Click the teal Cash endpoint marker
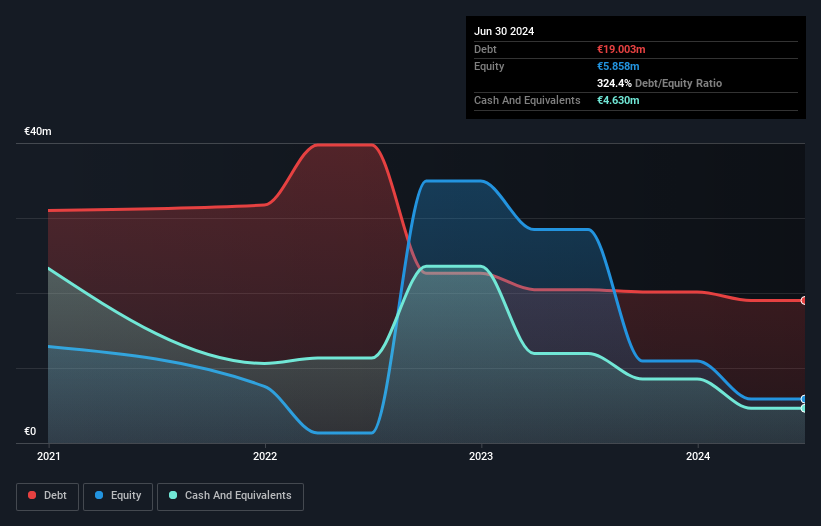This screenshot has height=526, width=821. 804,408
